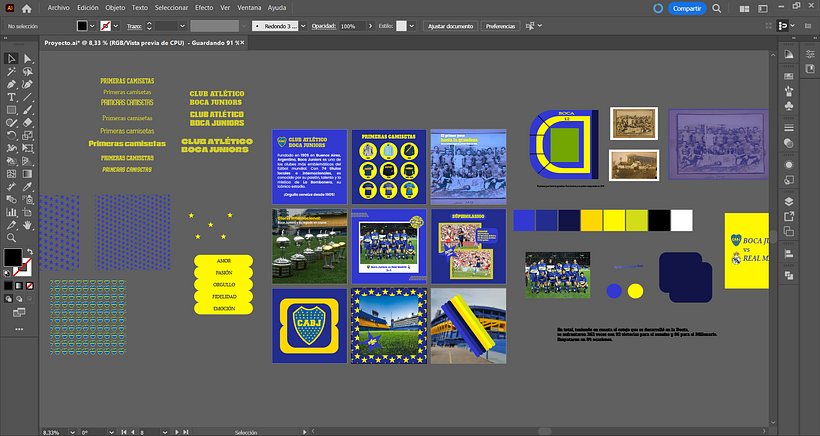Set color mode to solid Color
This screenshot has height=436, width=820.
click(8, 286)
